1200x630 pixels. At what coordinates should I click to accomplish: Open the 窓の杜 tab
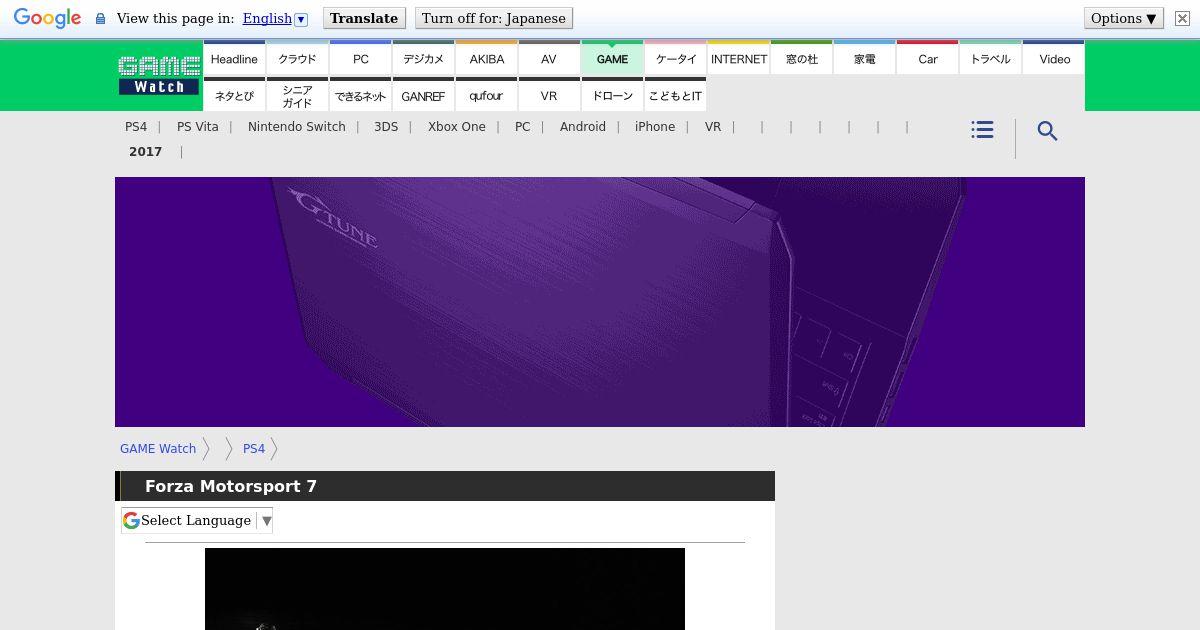coord(801,58)
